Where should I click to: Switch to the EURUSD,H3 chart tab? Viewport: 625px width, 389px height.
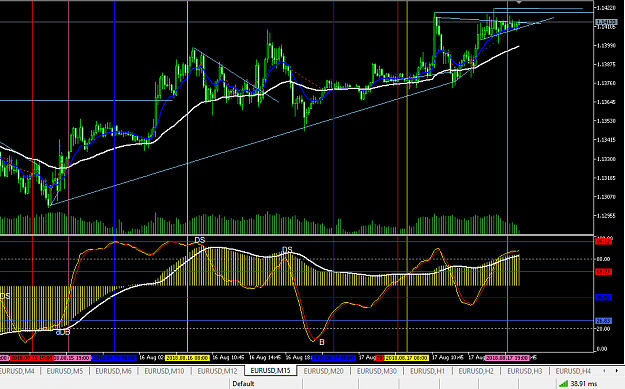tap(524, 371)
